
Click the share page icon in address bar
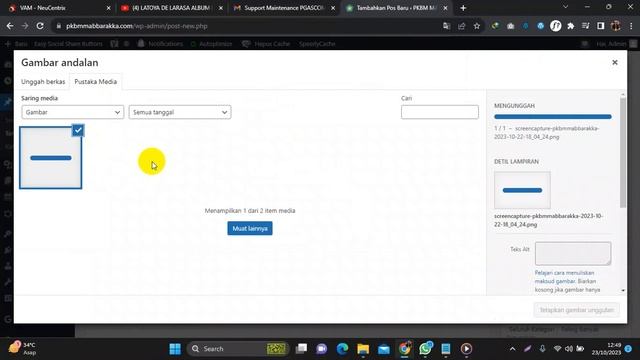(462, 26)
